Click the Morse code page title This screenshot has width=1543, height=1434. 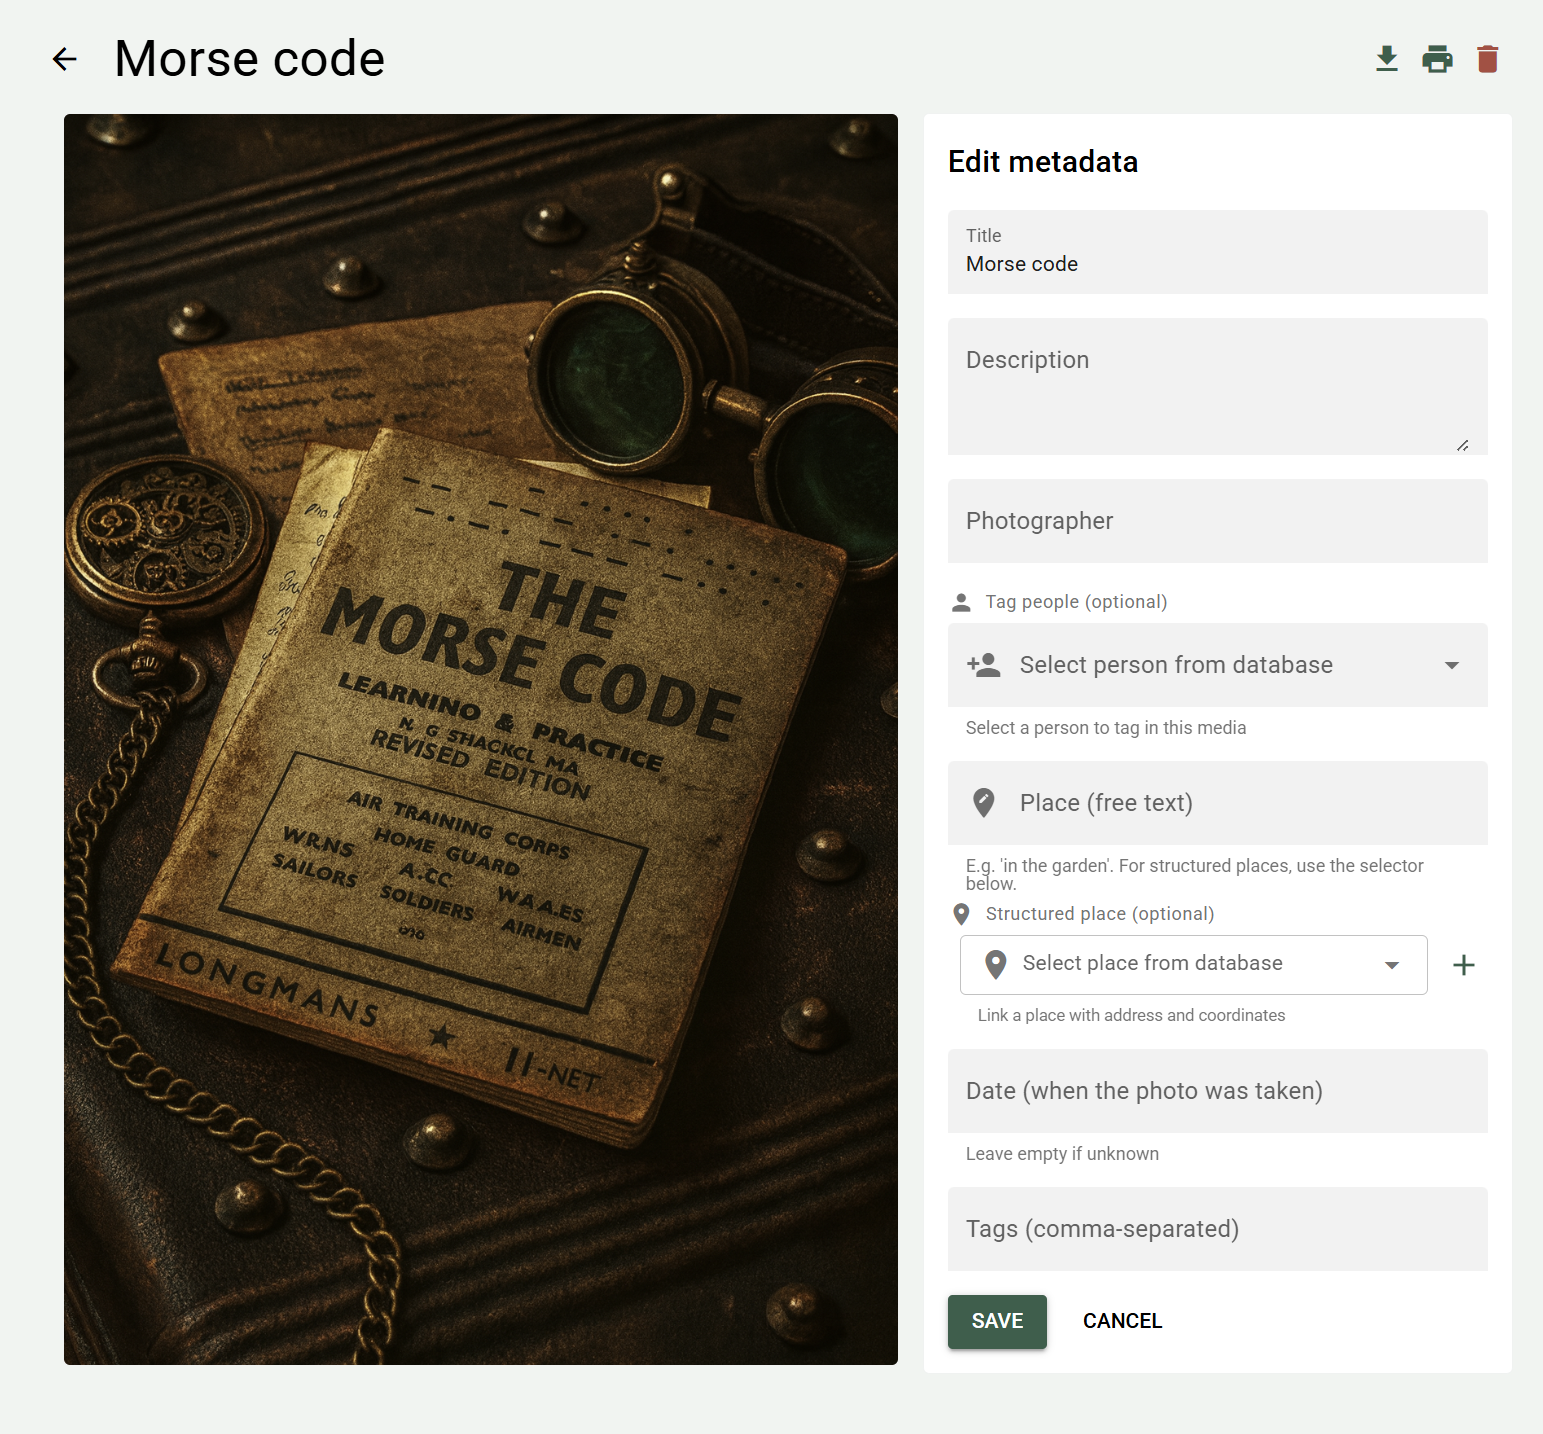point(250,59)
